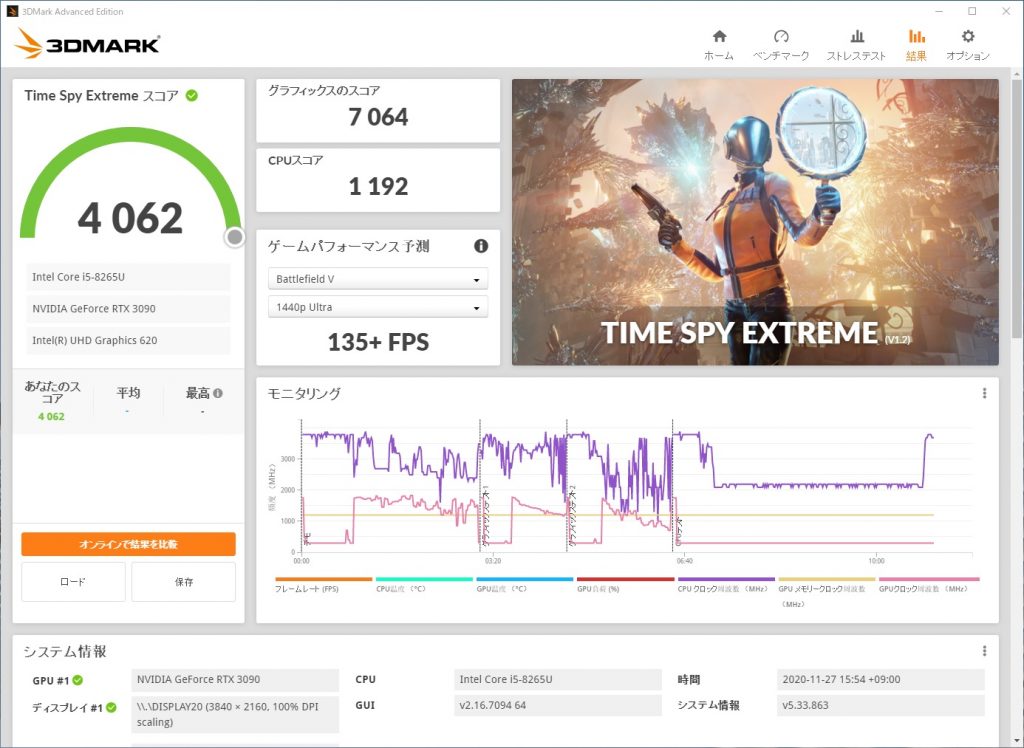Click the 135+ FPS estimate text

[378, 342]
